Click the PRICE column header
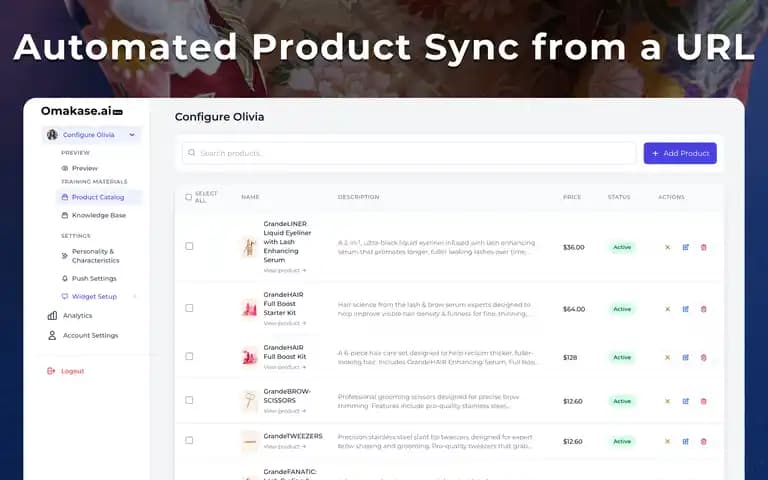768x480 pixels. 572,197
